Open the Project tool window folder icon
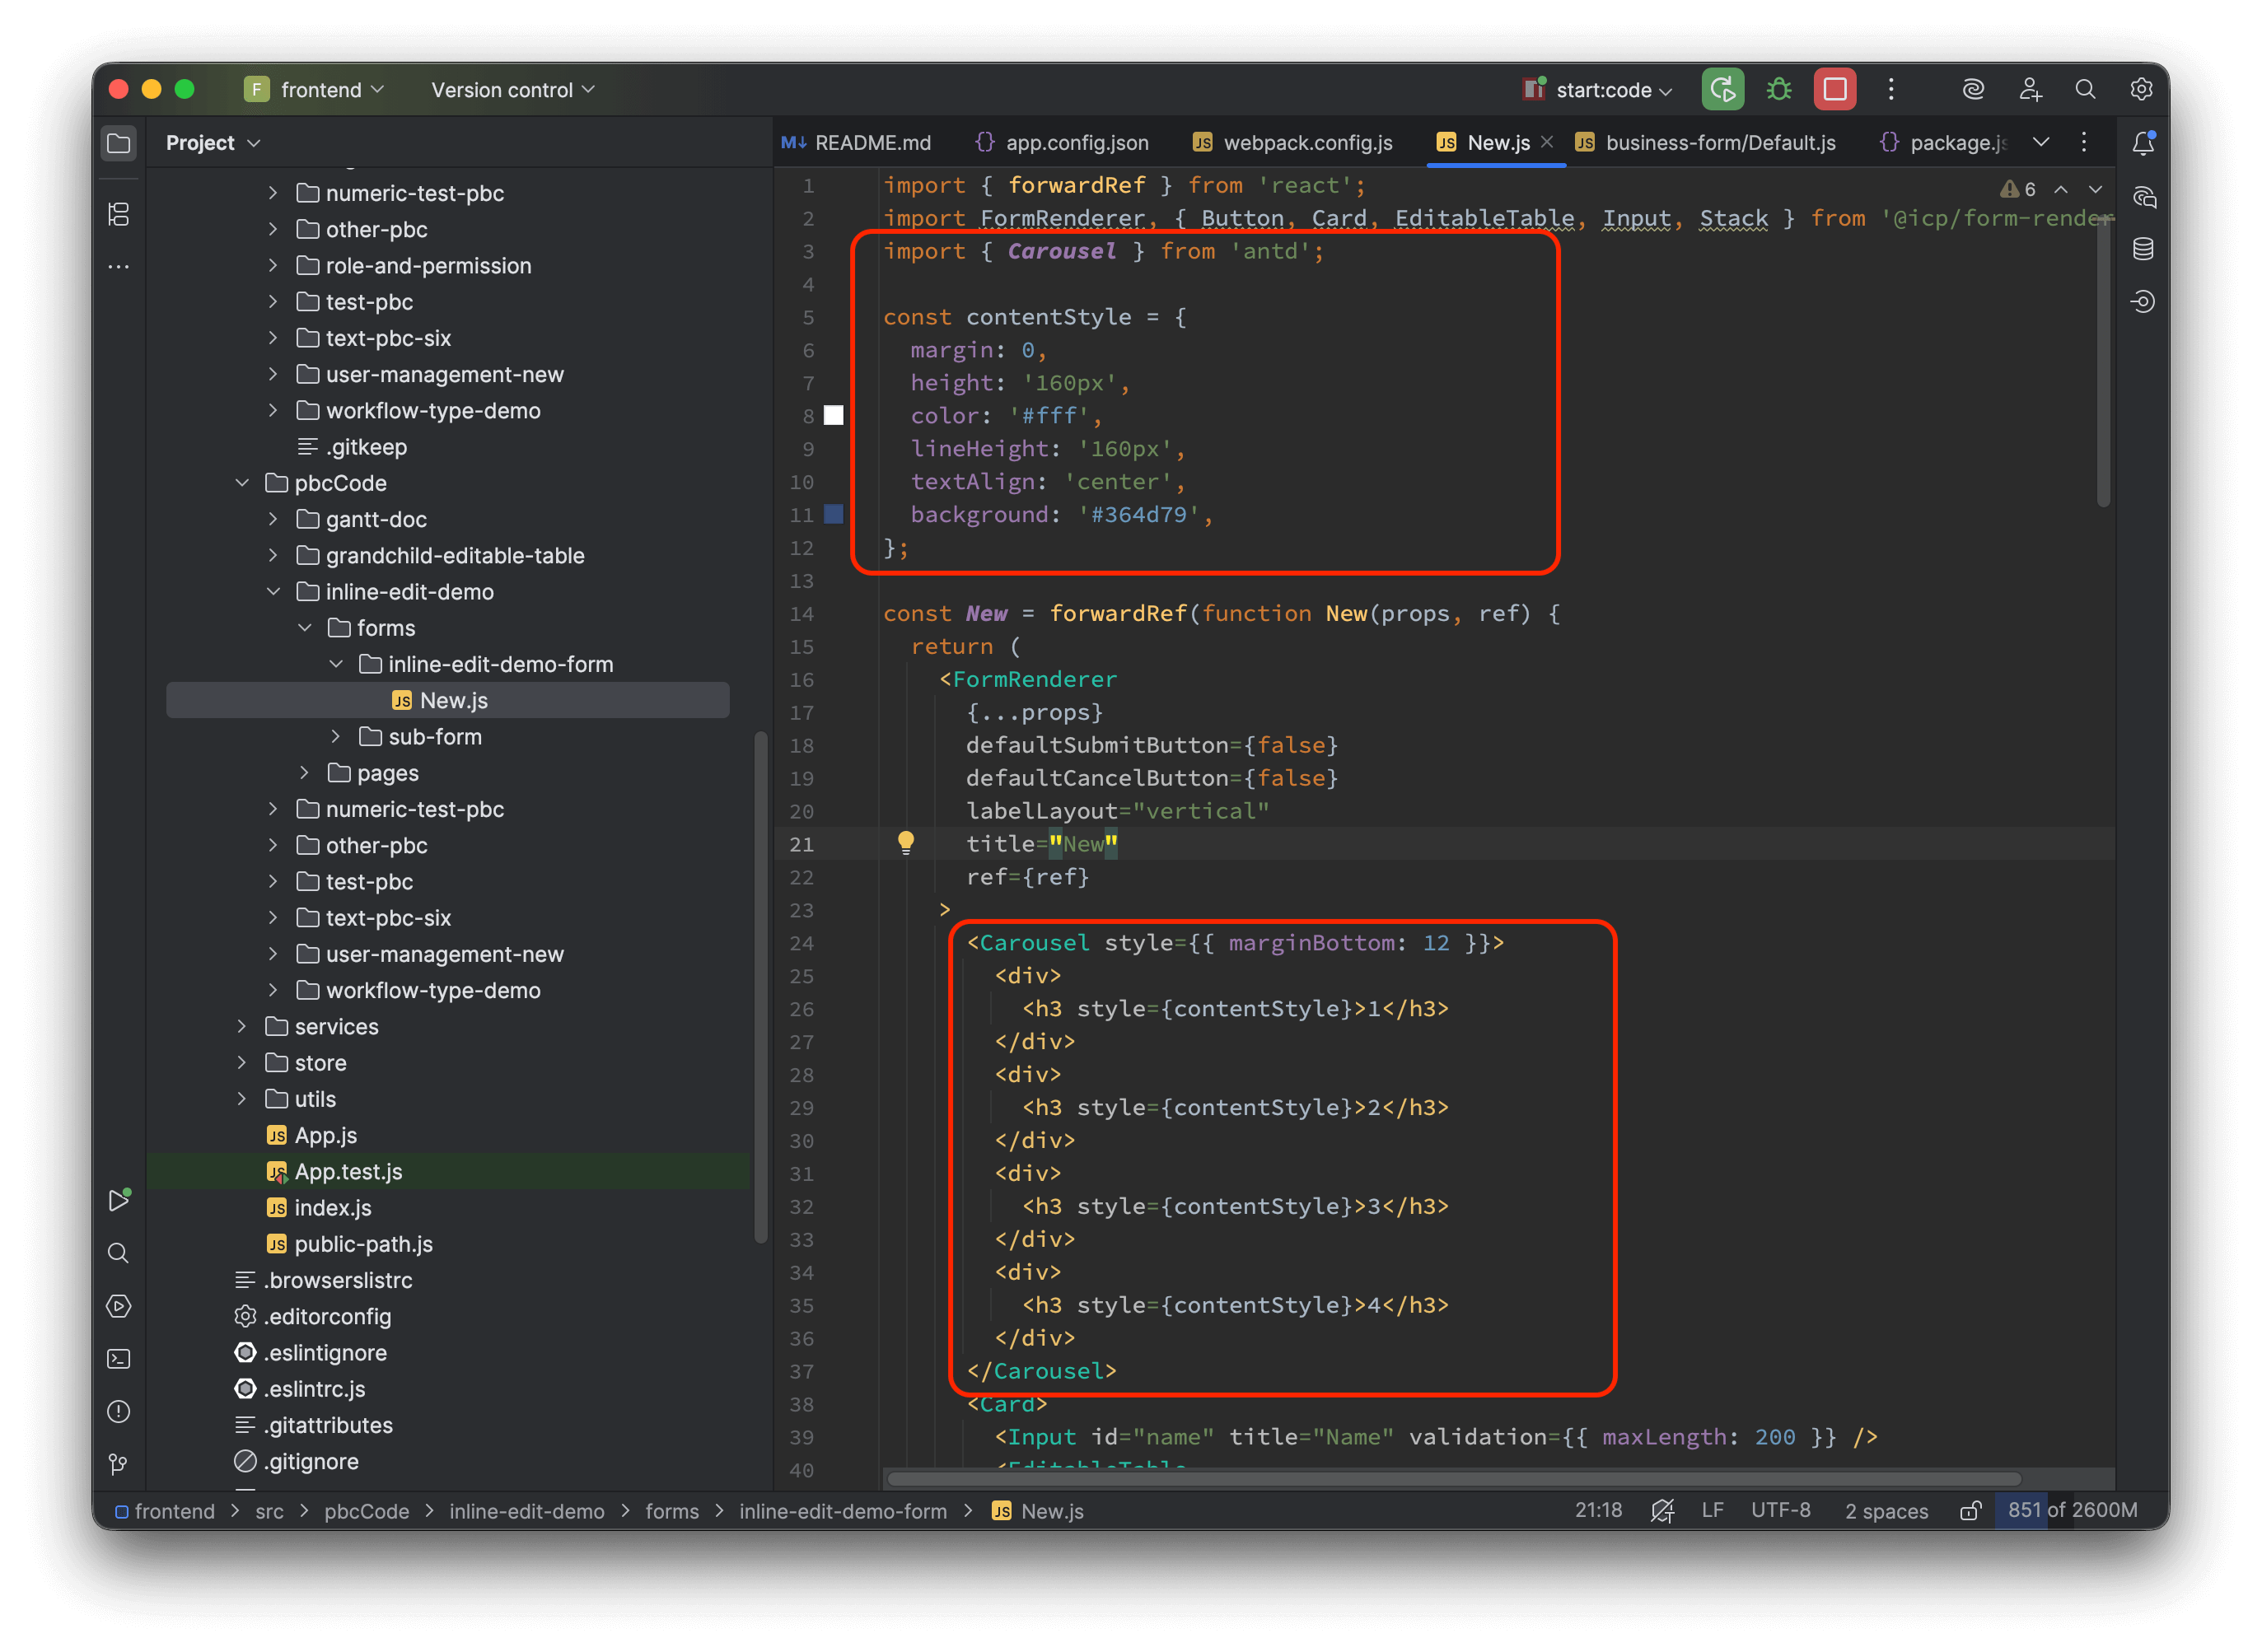Screen dimensions: 2262x1652 [118, 143]
